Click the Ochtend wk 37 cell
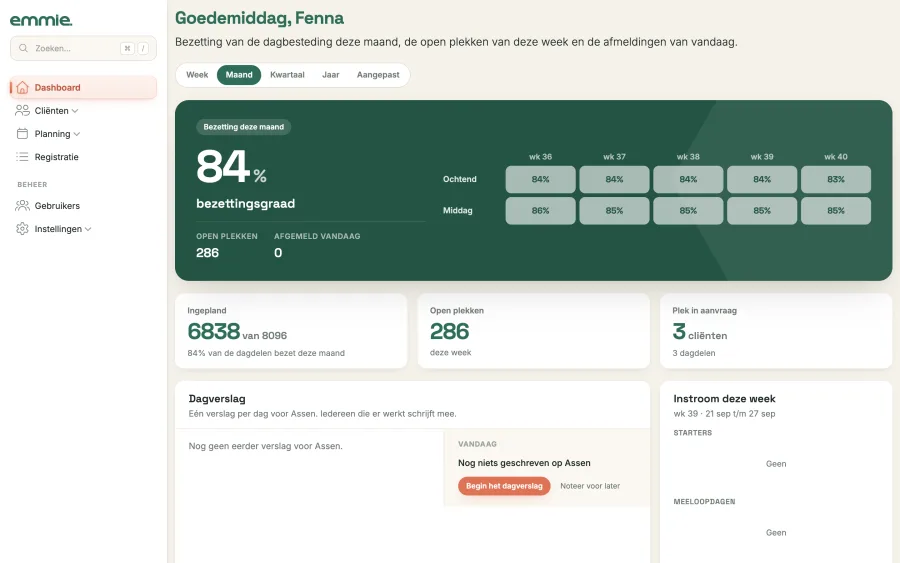This screenshot has height=563, width=900. tap(614, 179)
